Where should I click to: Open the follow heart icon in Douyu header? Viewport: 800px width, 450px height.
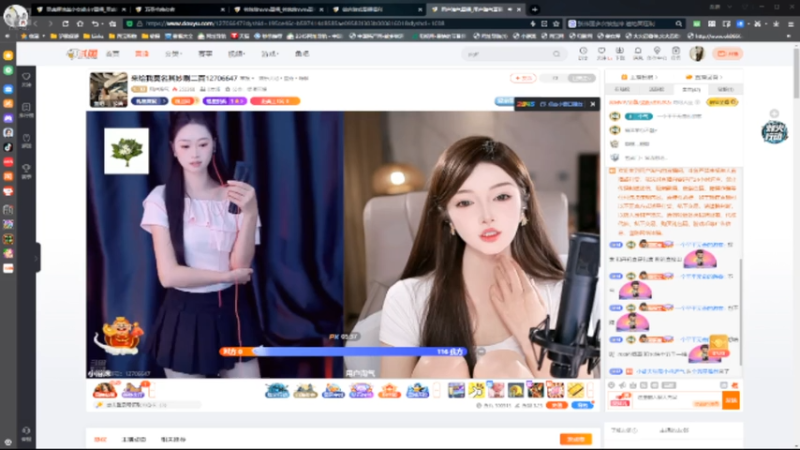click(x=602, y=53)
